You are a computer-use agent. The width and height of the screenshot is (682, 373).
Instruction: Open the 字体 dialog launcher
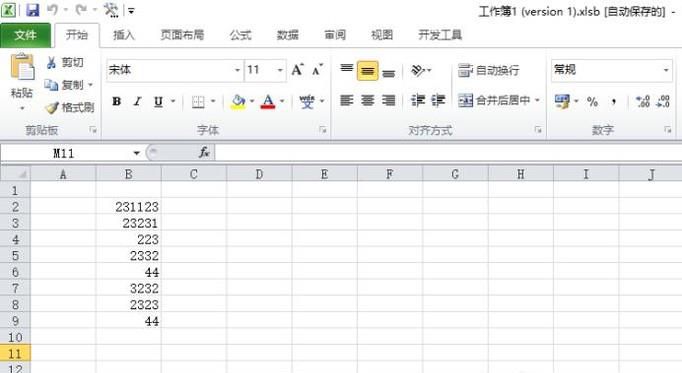click(323, 130)
